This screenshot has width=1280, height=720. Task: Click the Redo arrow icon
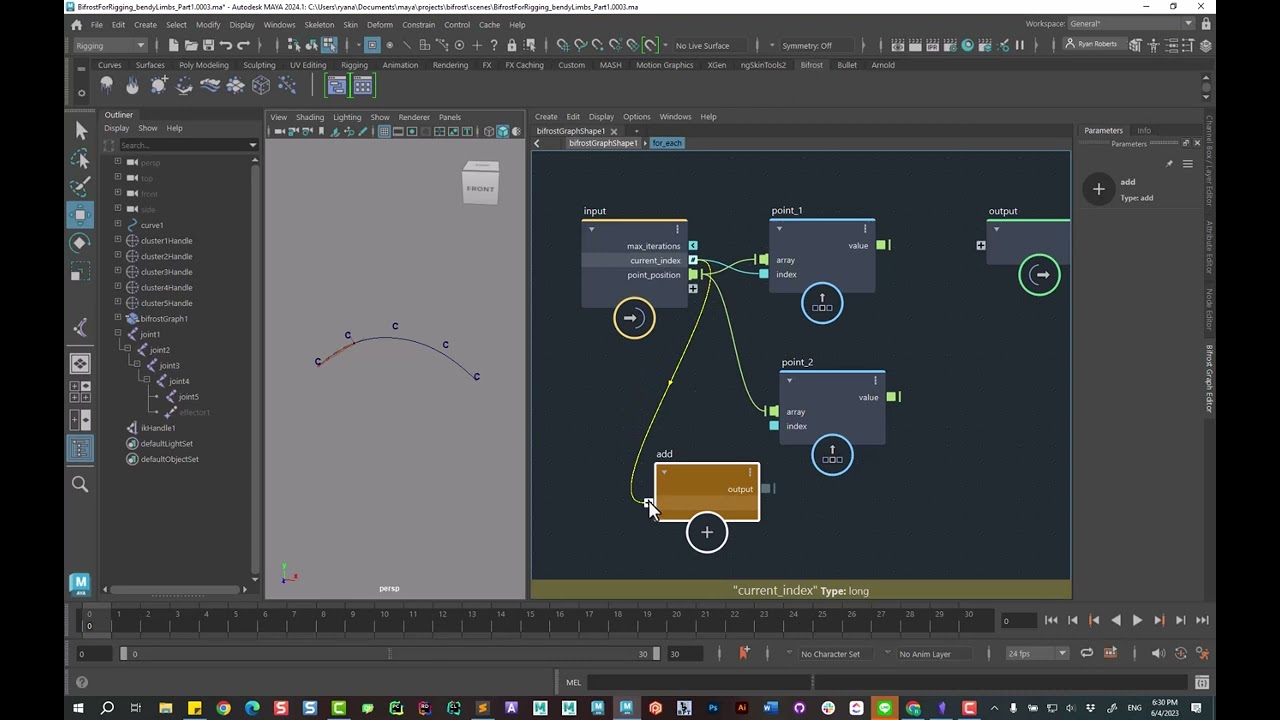point(244,45)
